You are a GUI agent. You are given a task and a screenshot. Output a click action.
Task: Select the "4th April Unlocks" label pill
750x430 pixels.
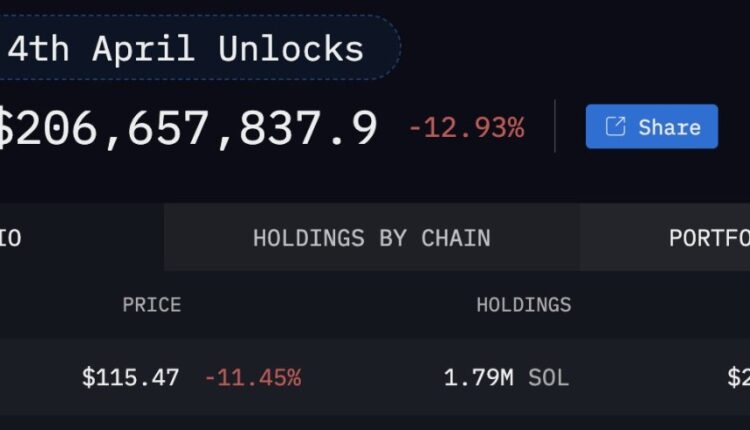pyautogui.click(x=190, y=49)
